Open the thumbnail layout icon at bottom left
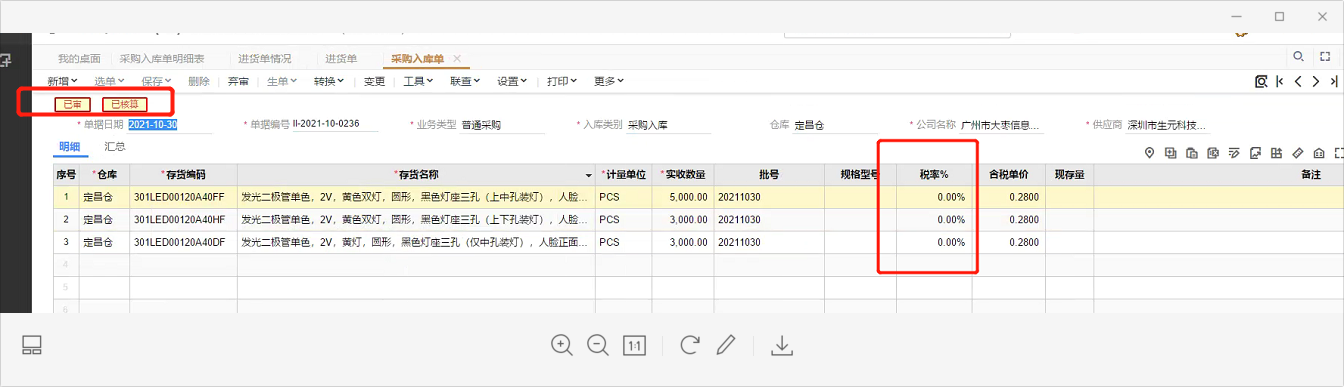The height and width of the screenshot is (387, 1344). click(x=32, y=345)
